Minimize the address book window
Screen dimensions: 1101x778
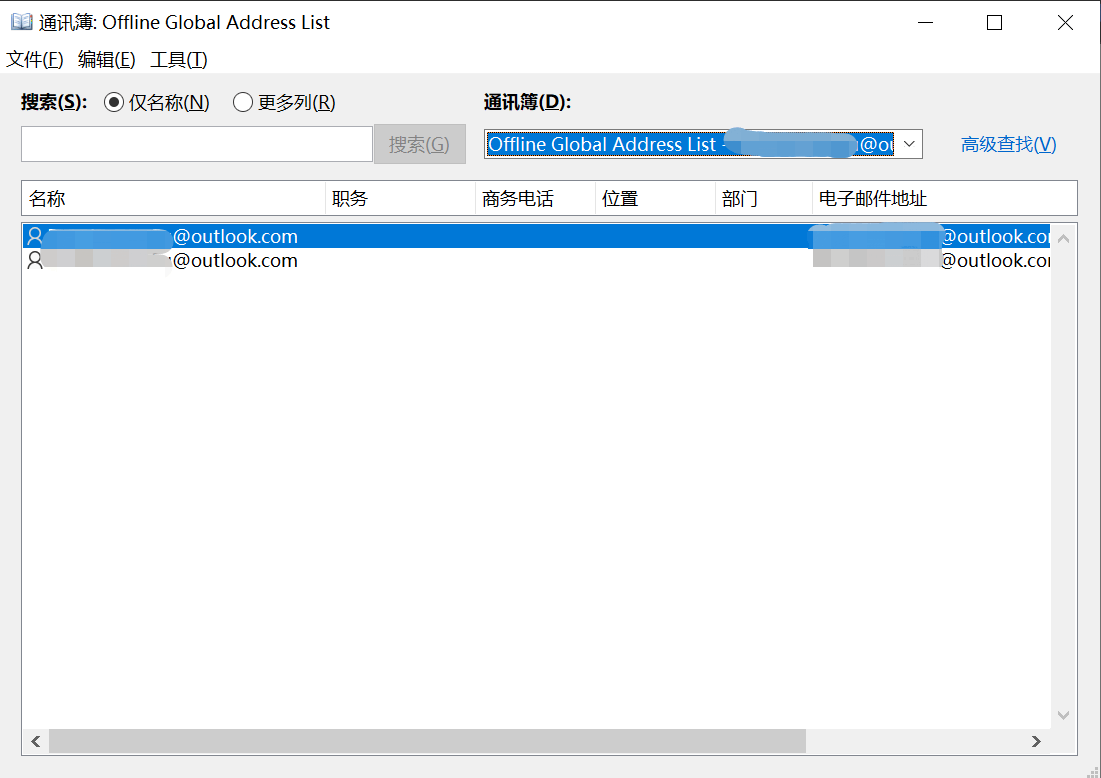tap(925, 22)
